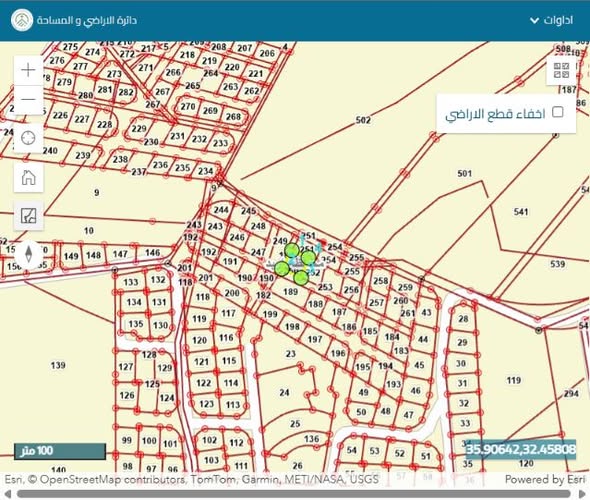Image resolution: width=590 pixels, height=500 pixels.
Task: Click parcel number 239
Action: pyautogui.click(x=82, y=155)
